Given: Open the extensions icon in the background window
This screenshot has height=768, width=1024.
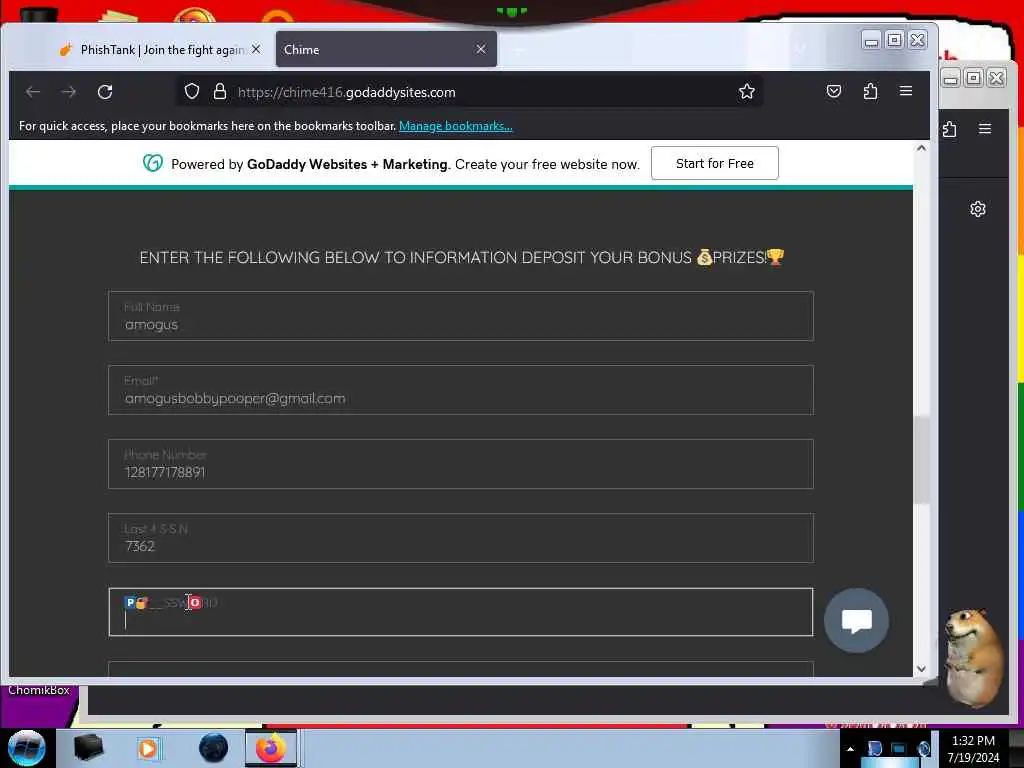Looking at the screenshot, I should point(950,129).
